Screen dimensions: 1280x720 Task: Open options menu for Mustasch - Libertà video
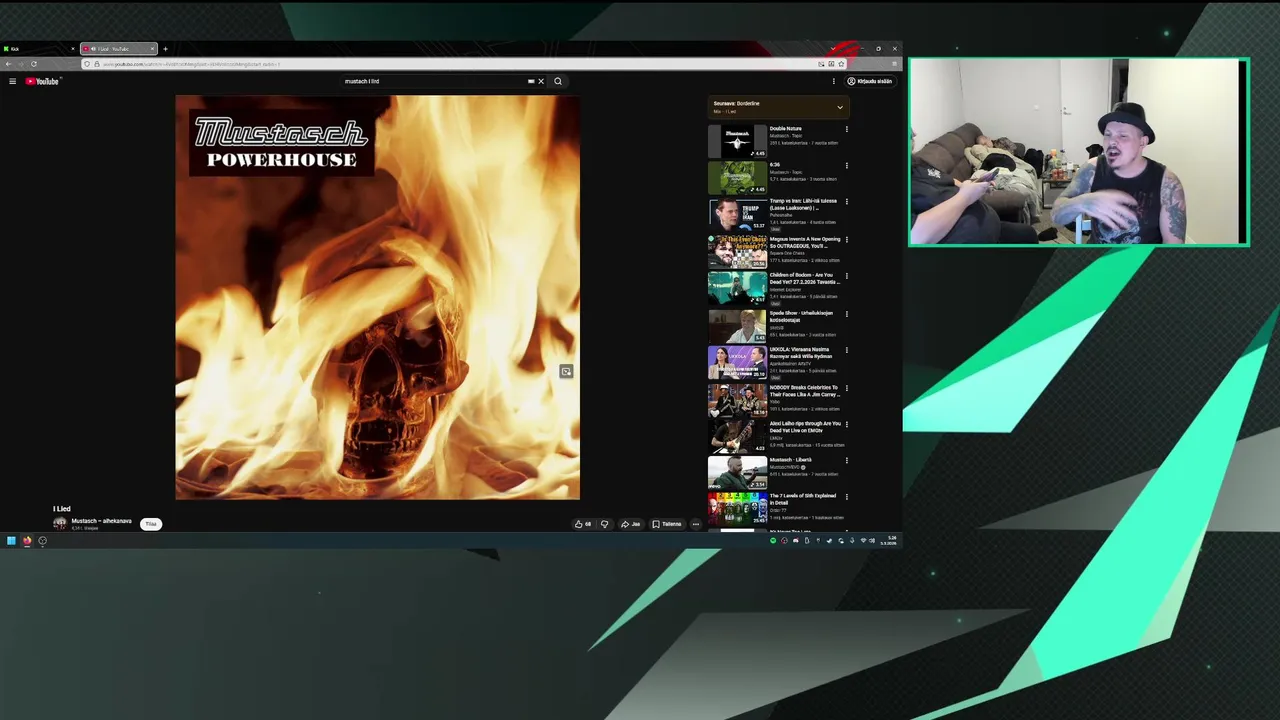click(846, 461)
